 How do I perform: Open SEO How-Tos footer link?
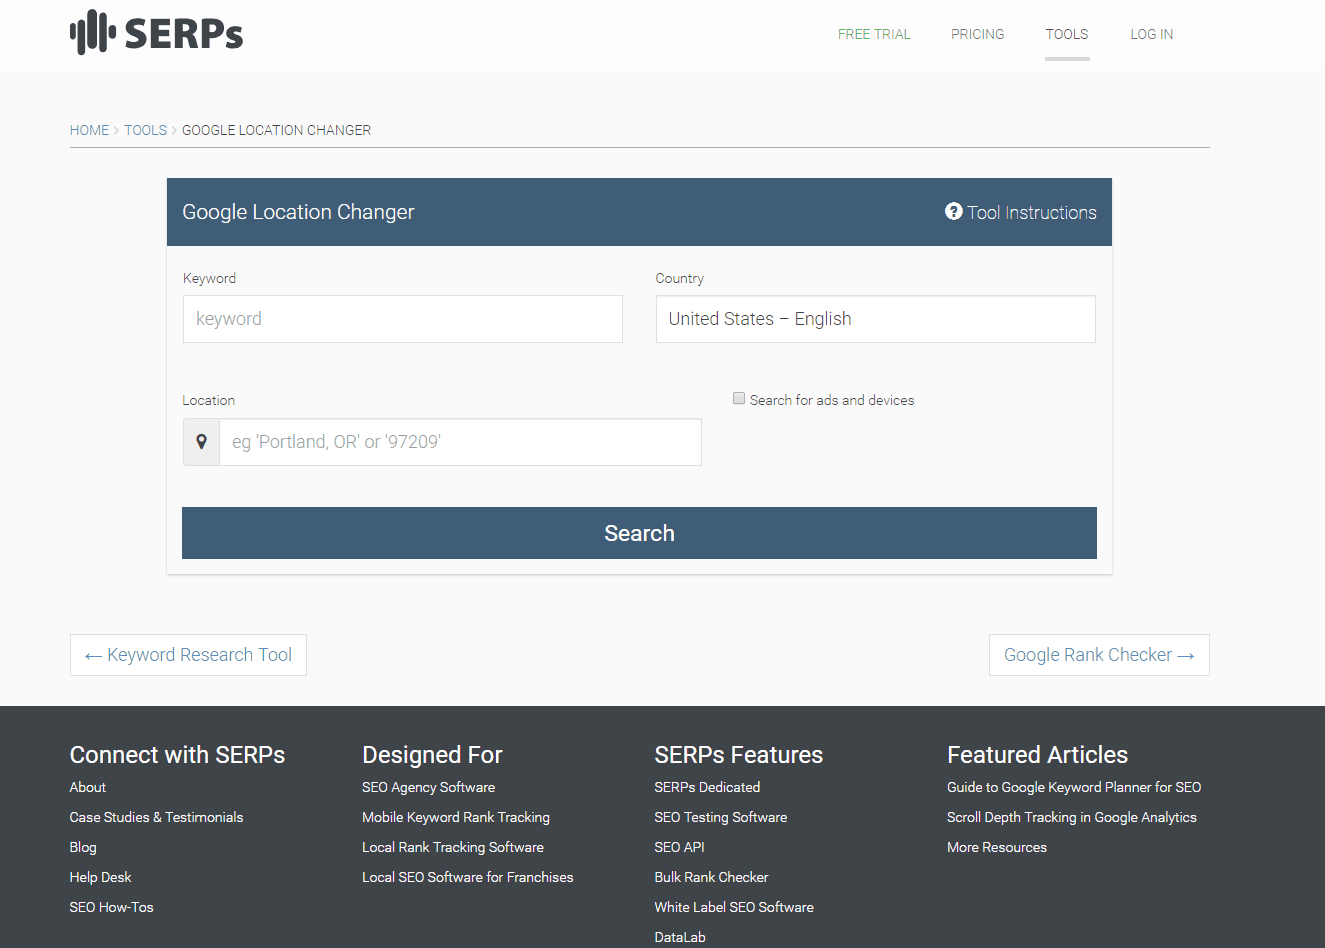coord(111,907)
